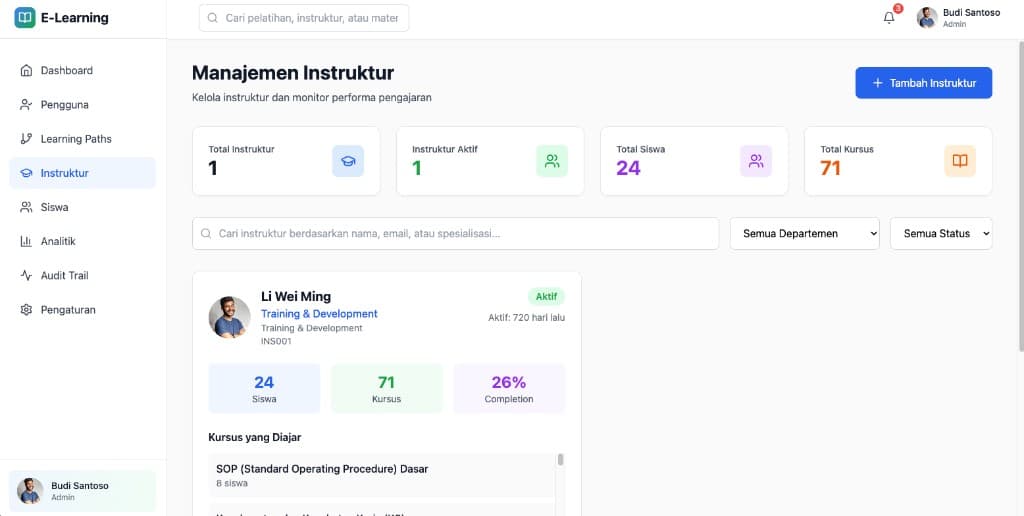Image resolution: width=1024 pixels, height=516 pixels.
Task: Click Budi Santoso avatar in the header
Action: pos(927,18)
